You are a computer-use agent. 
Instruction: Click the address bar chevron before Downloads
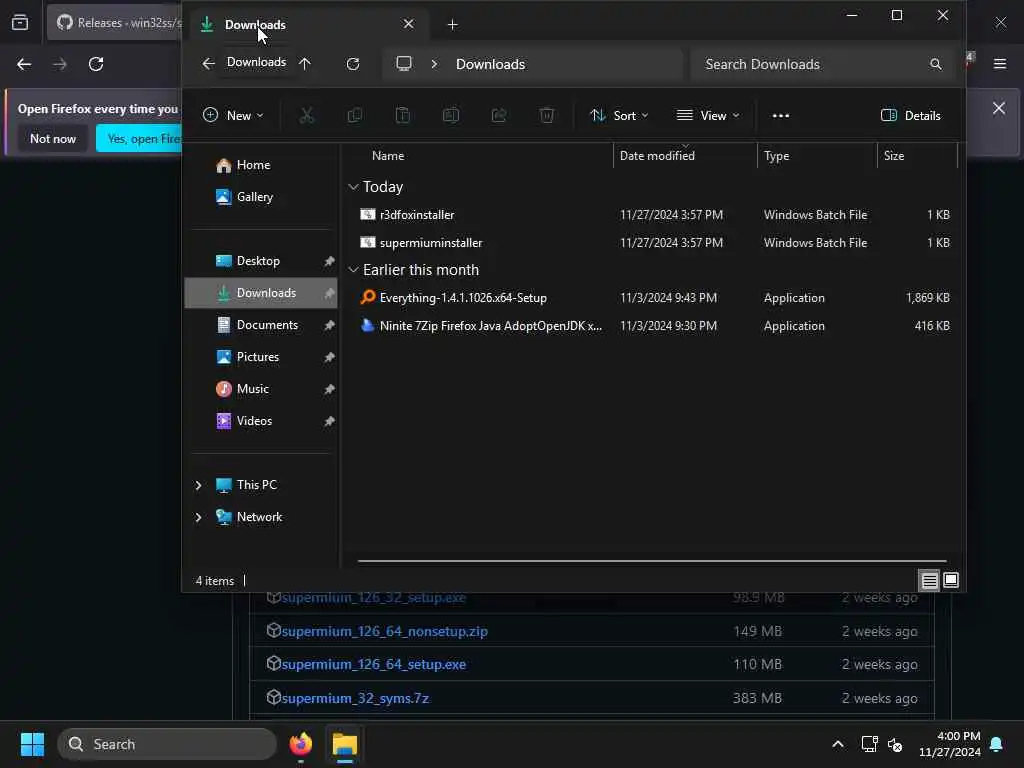click(x=434, y=64)
